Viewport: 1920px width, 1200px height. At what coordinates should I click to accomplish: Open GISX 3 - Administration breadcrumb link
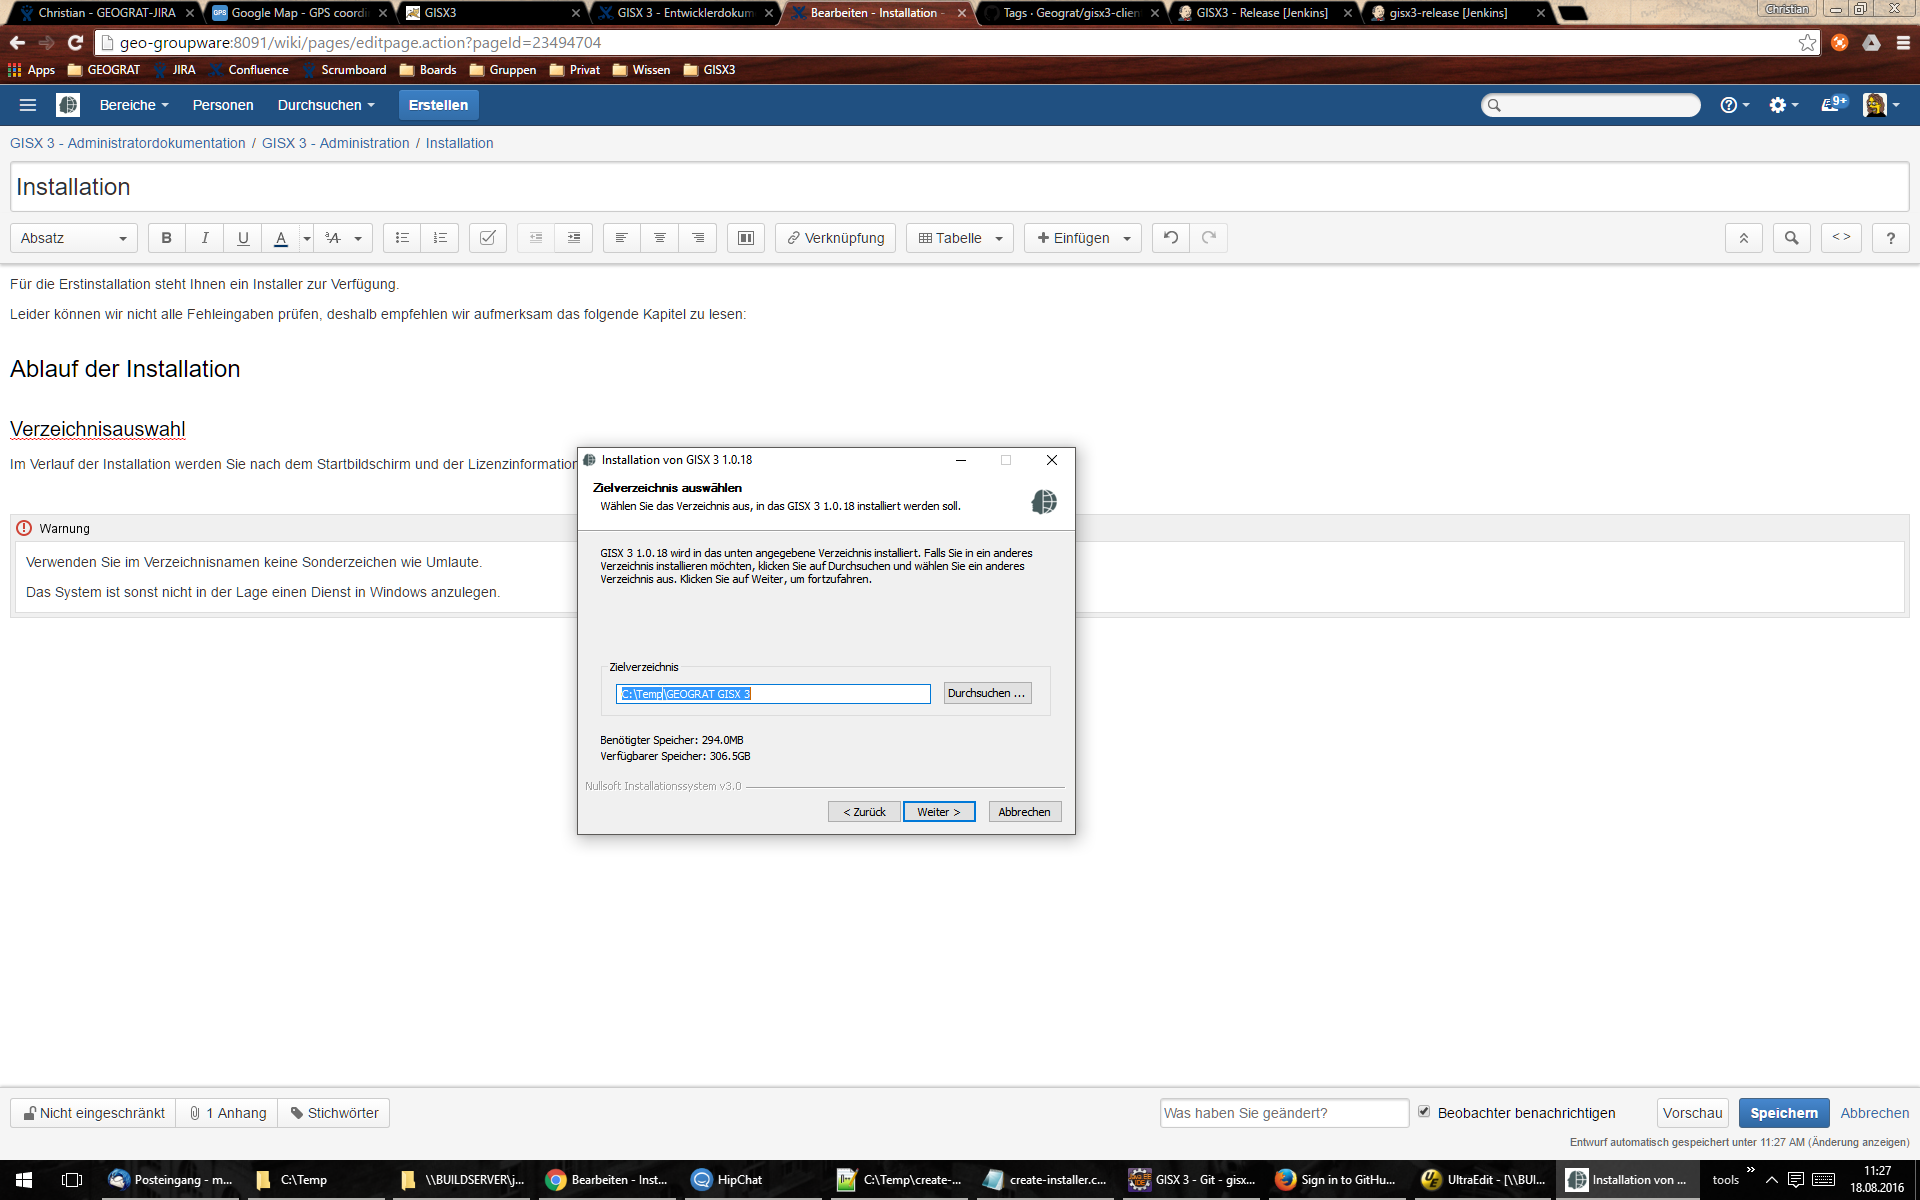pos(335,143)
